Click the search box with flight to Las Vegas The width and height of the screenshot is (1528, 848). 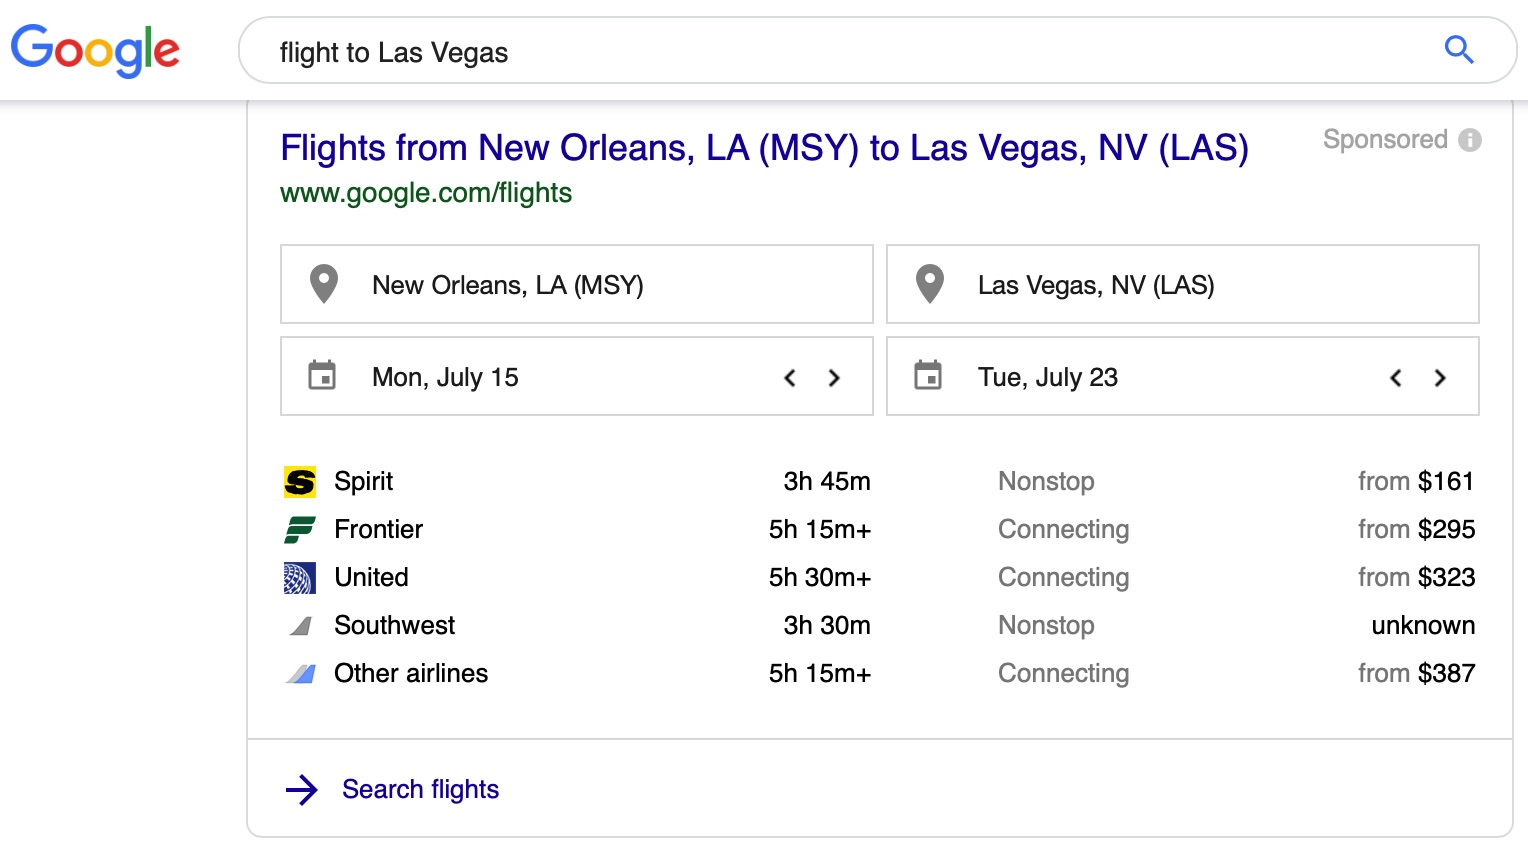click(x=842, y=51)
